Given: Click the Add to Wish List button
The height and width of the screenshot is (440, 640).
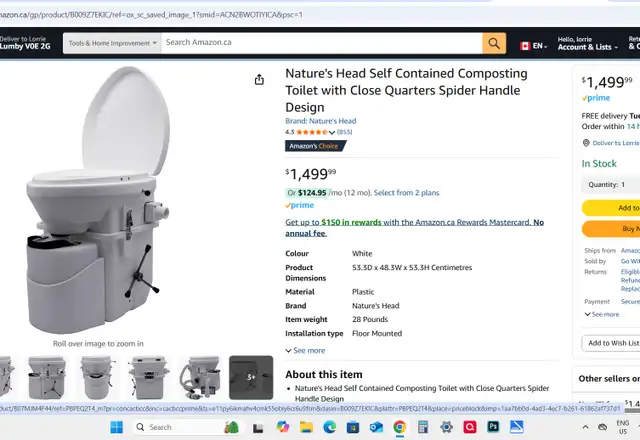Looking at the screenshot, I should tap(611, 343).
